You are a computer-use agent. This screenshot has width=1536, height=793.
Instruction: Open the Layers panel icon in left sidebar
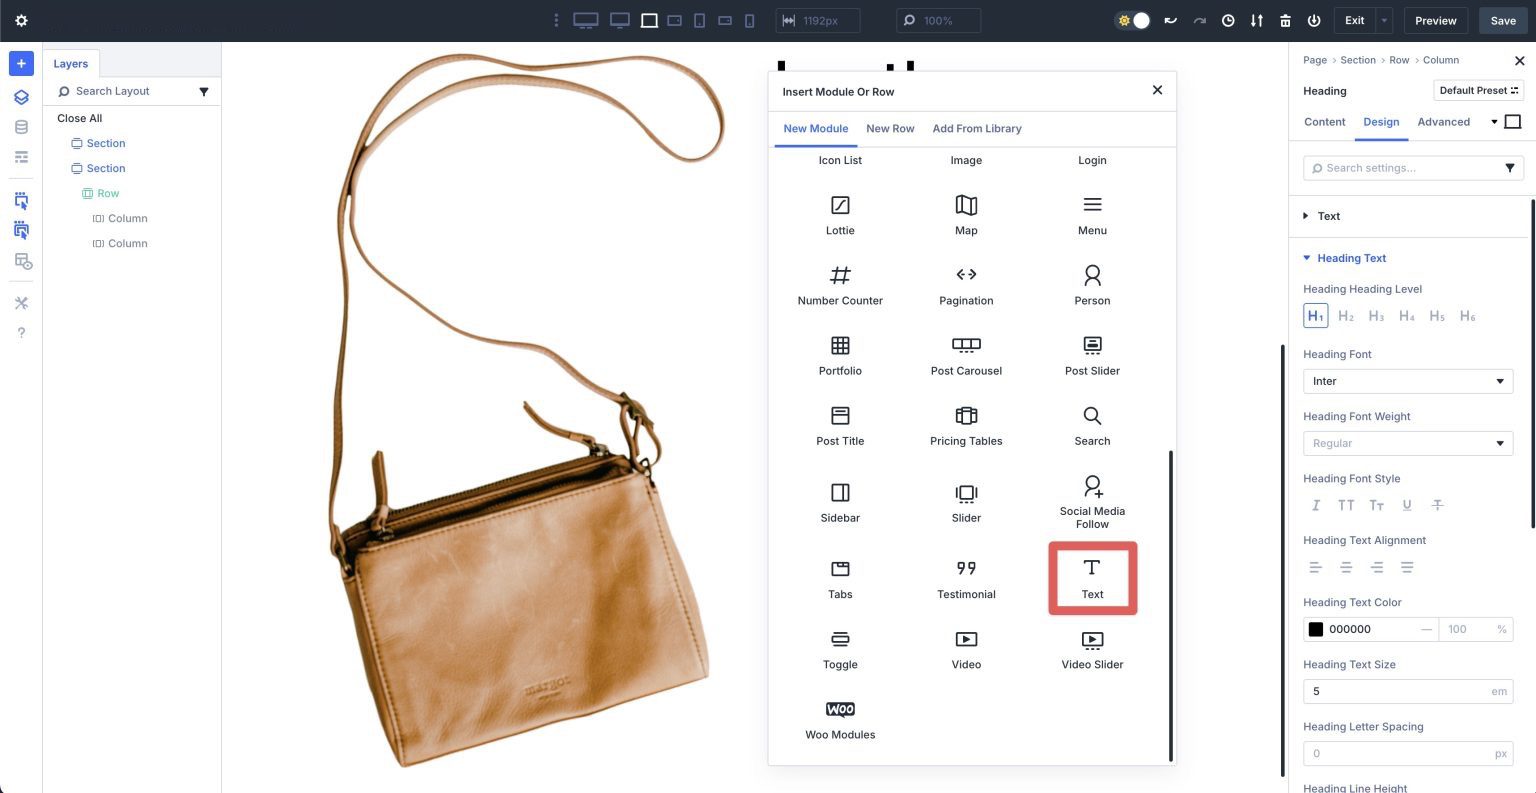(x=20, y=97)
